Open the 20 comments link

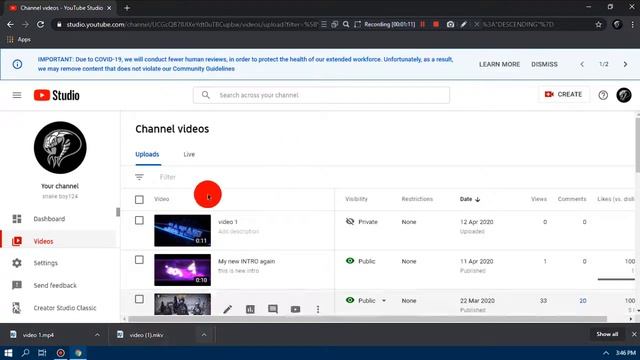(582, 301)
